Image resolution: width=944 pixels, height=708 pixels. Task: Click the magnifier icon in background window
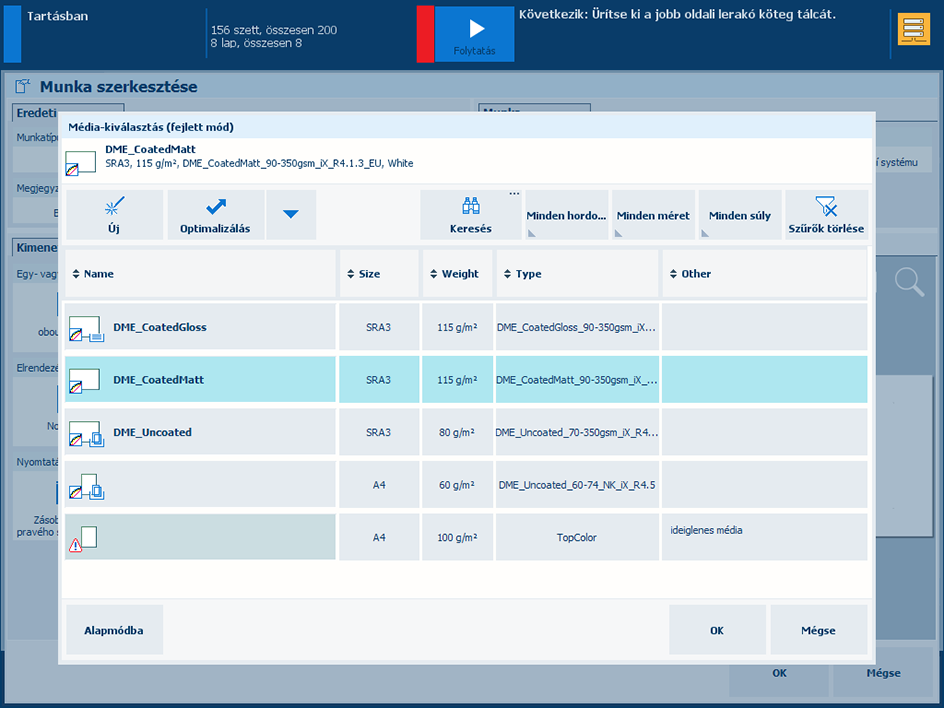coord(909,282)
